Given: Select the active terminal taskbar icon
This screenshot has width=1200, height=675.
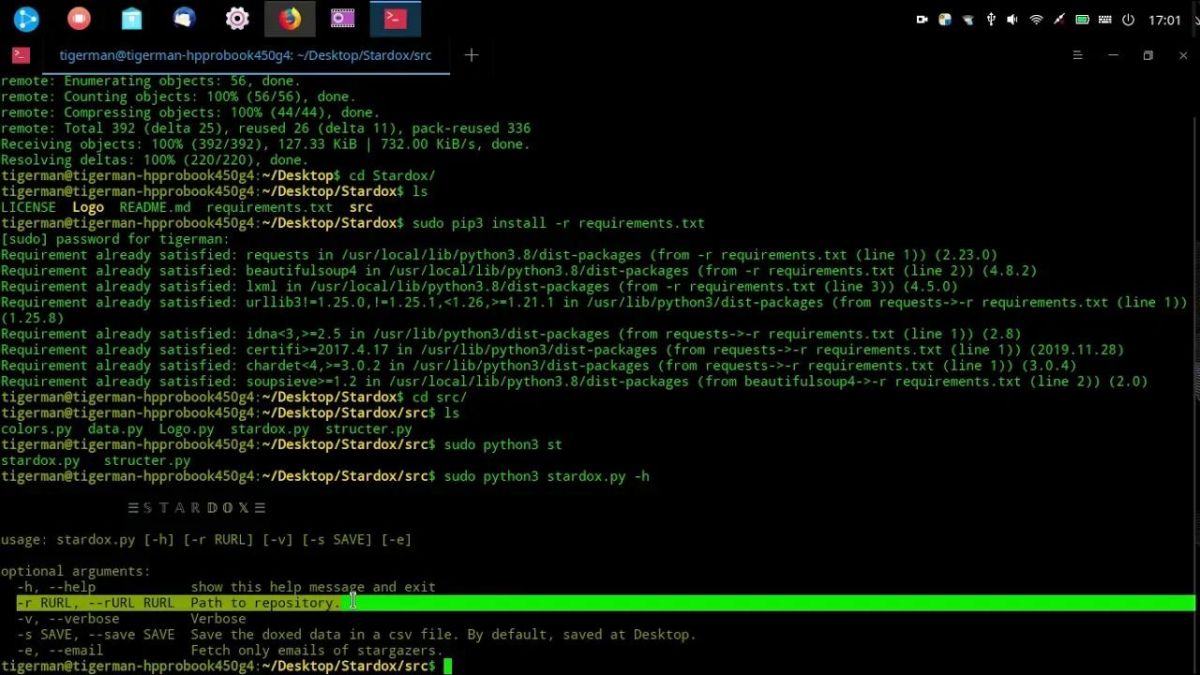Looking at the screenshot, I should click(395, 18).
